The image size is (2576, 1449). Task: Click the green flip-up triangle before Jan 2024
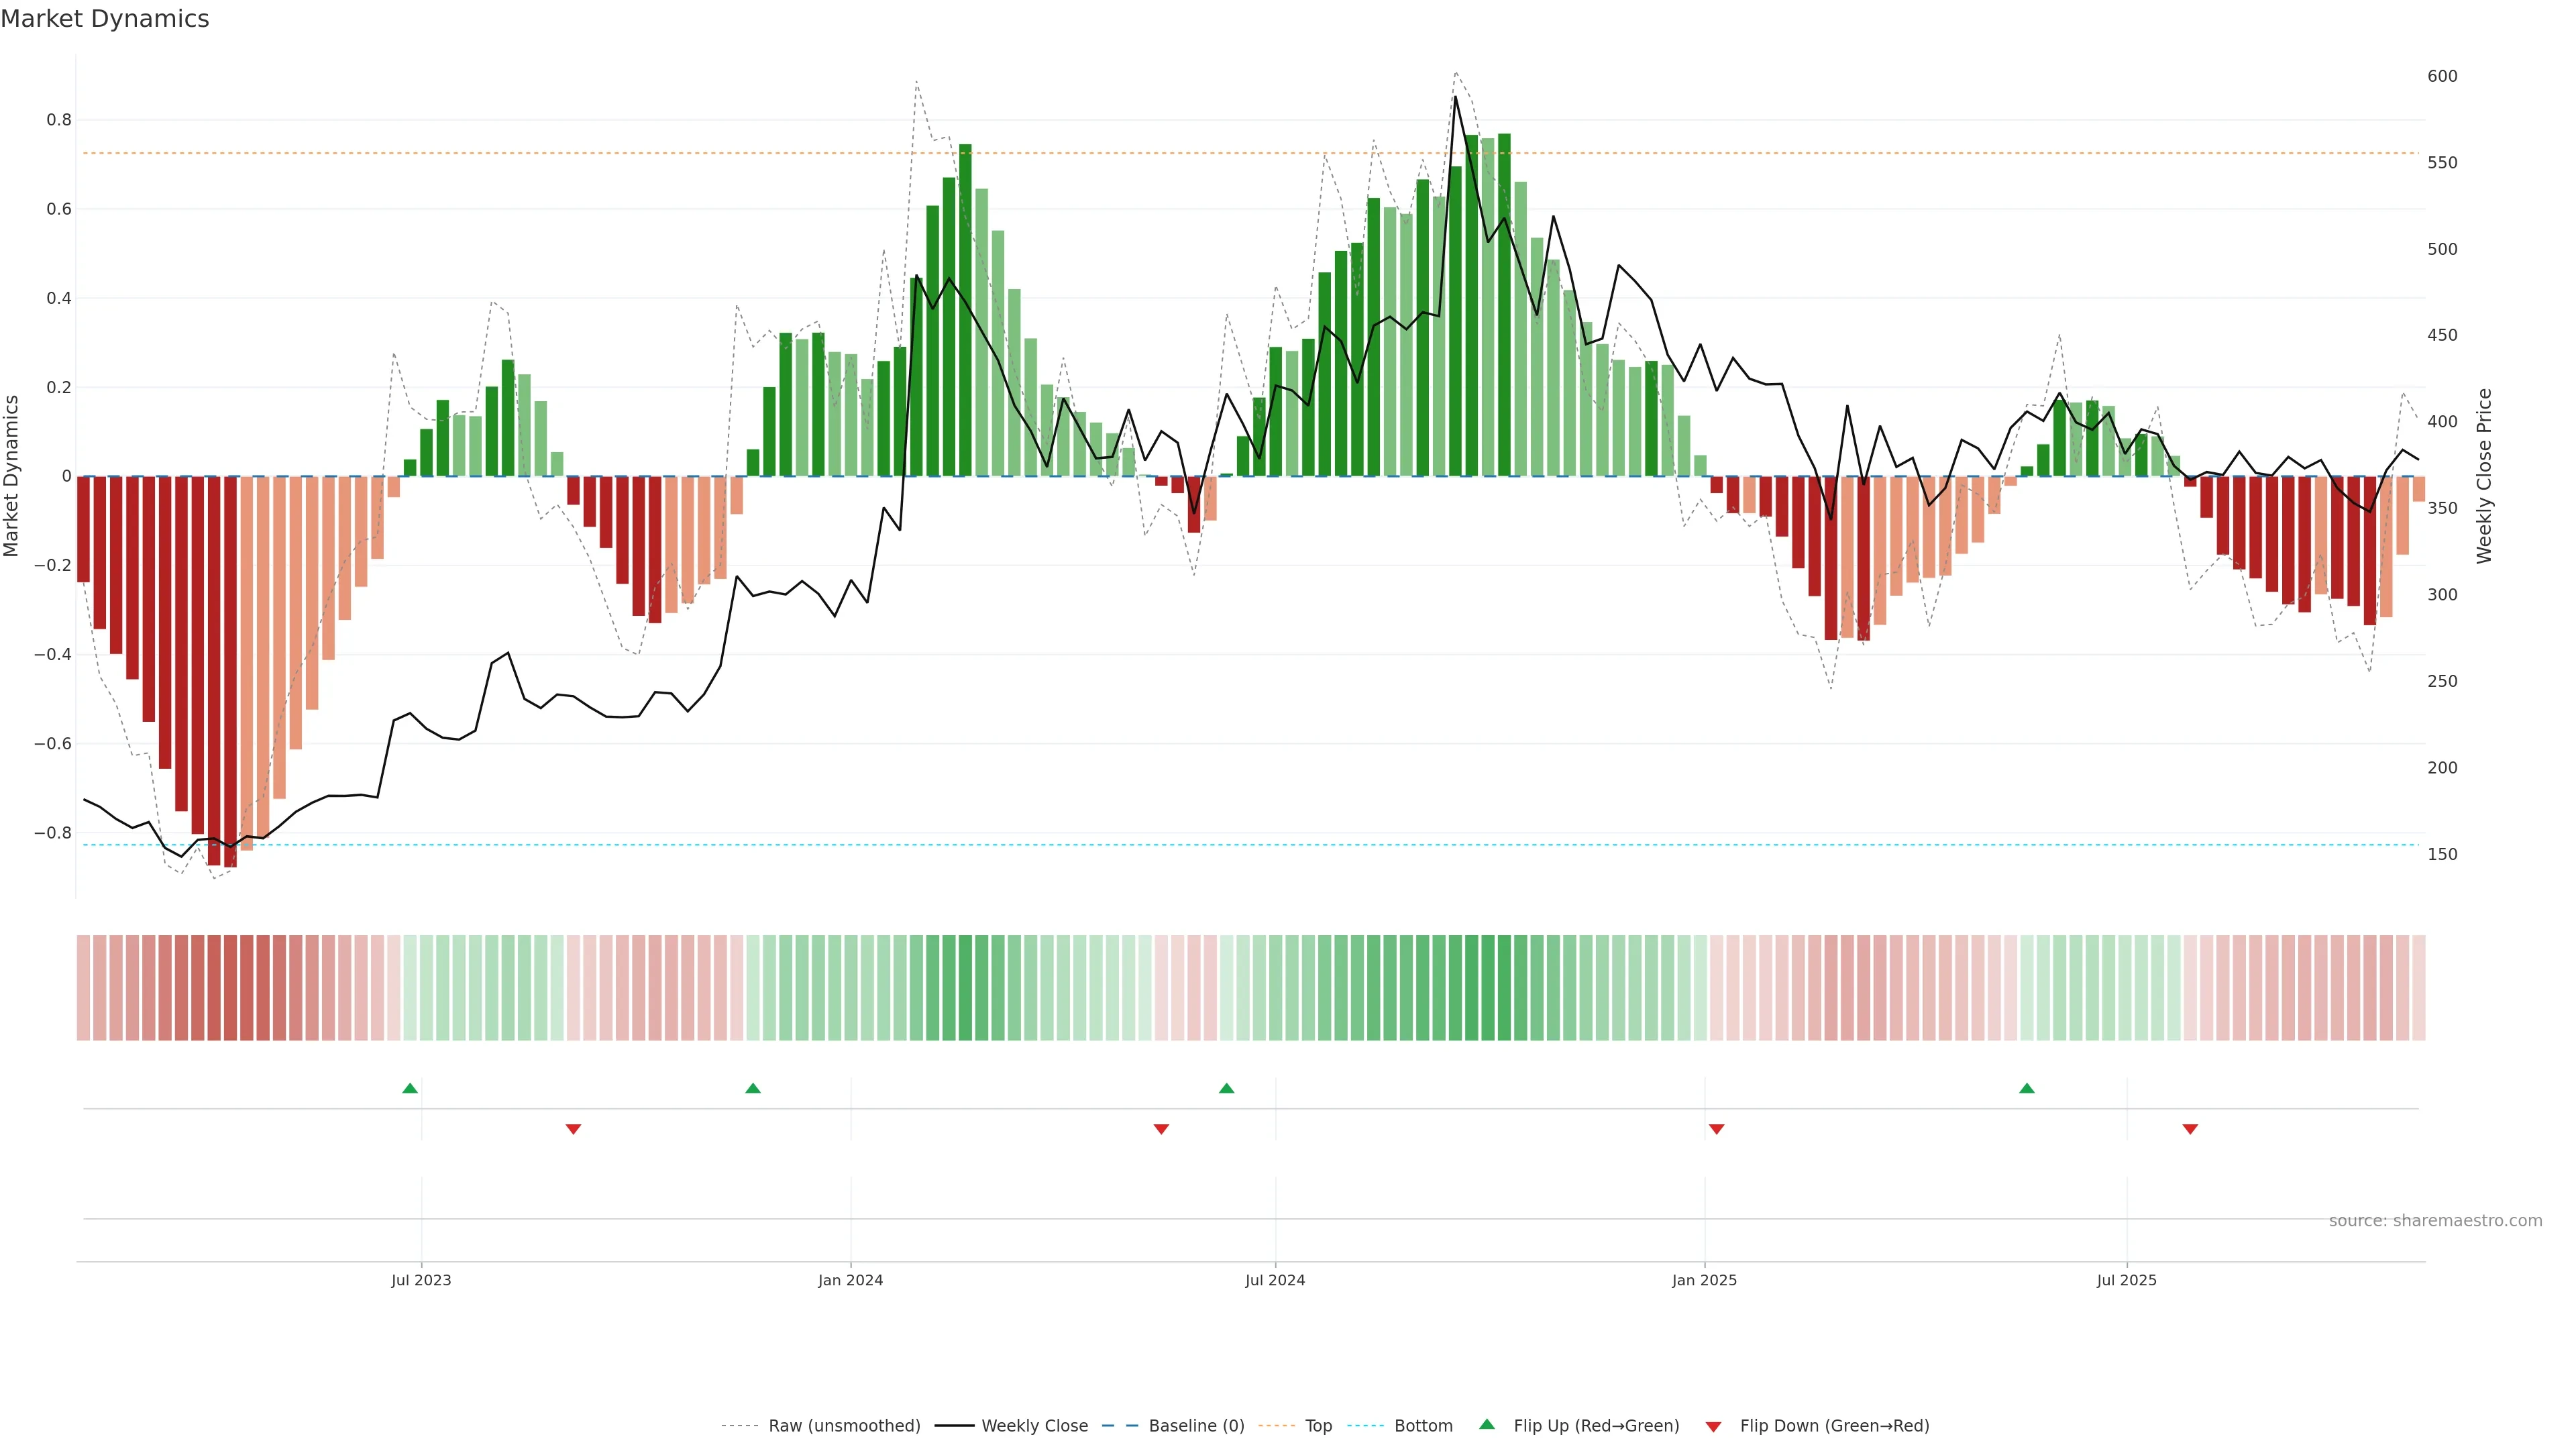tap(753, 1088)
